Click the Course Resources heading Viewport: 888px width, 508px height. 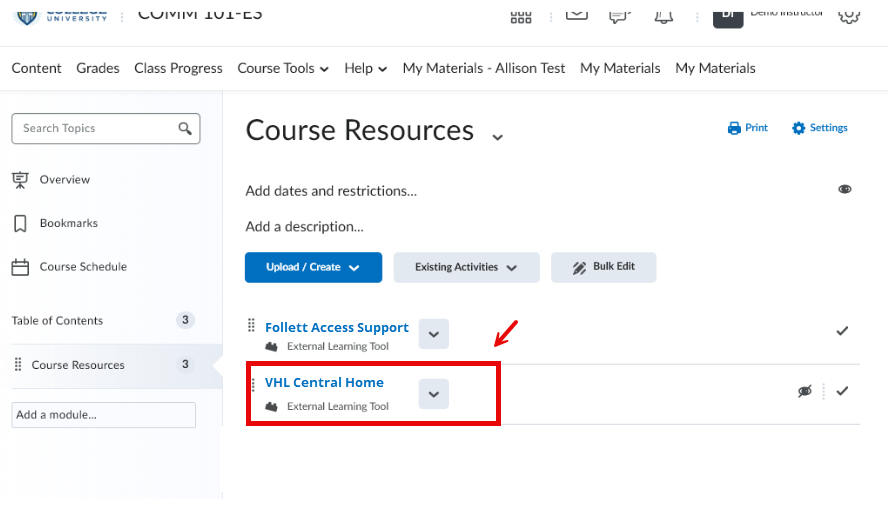point(360,130)
